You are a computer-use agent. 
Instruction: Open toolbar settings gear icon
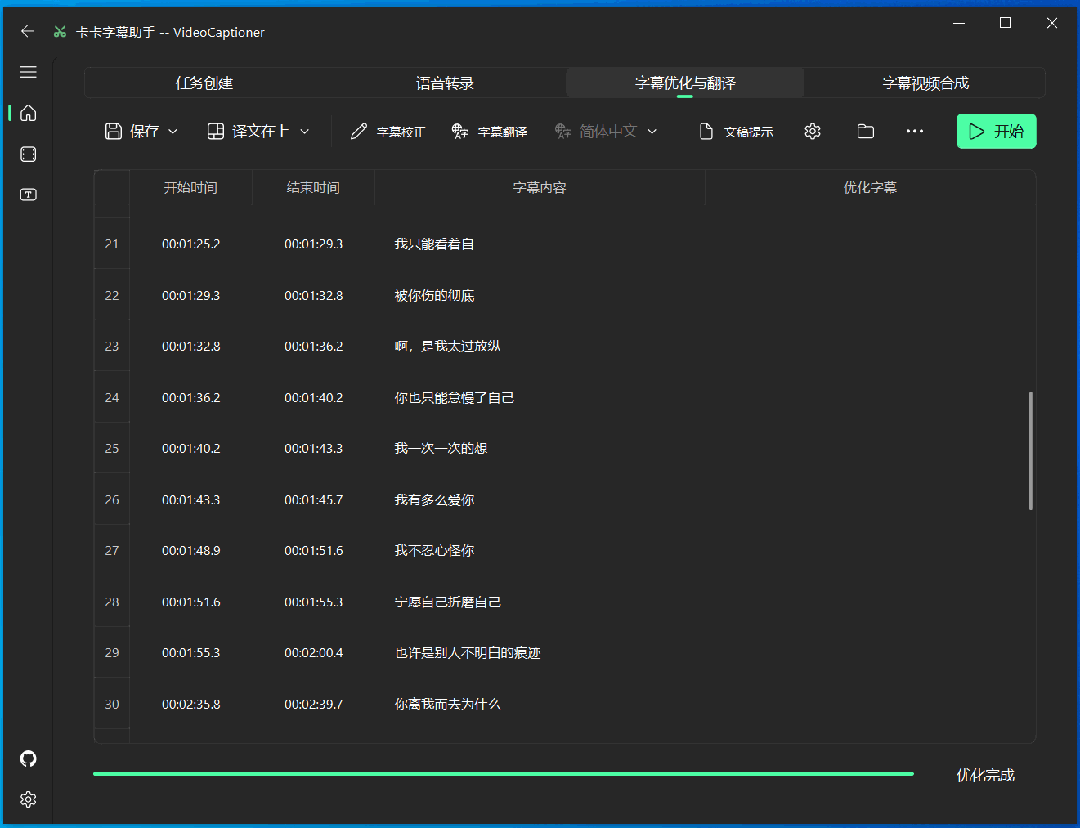812,132
